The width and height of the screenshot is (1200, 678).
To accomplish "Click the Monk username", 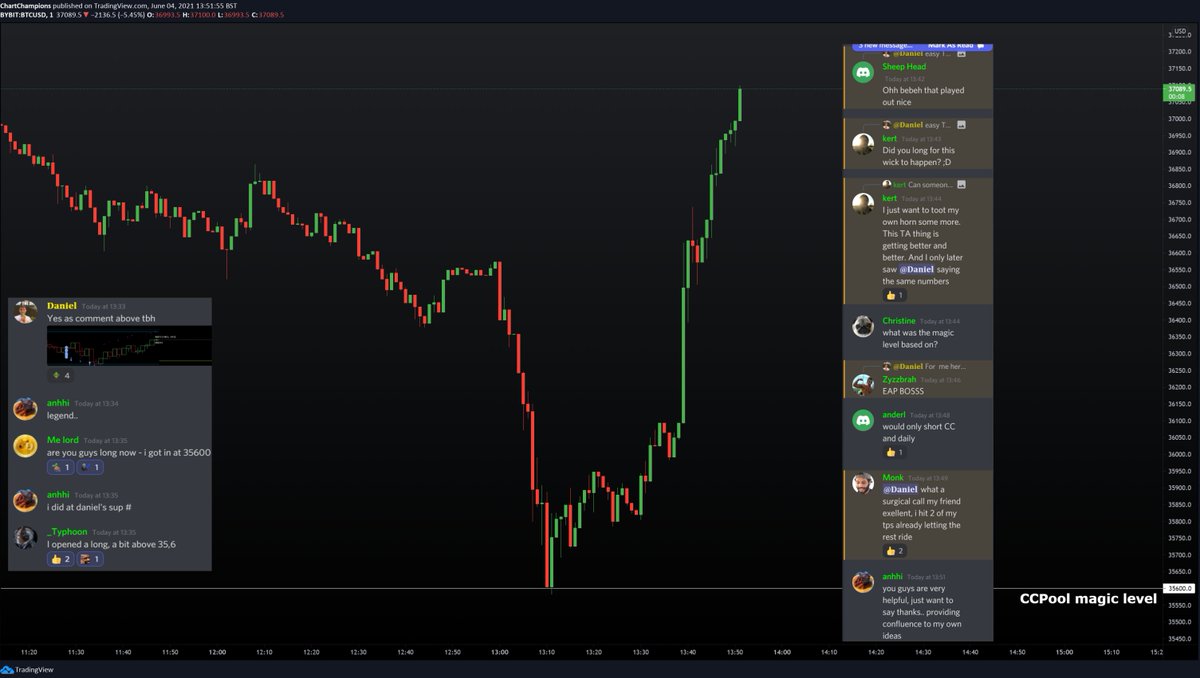I will pos(892,478).
